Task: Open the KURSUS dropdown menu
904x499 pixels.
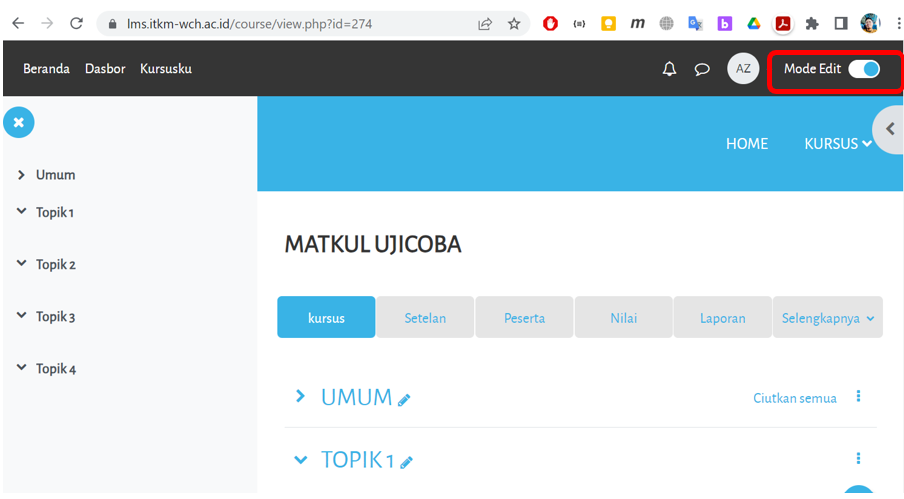Action: (x=837, y=144)
